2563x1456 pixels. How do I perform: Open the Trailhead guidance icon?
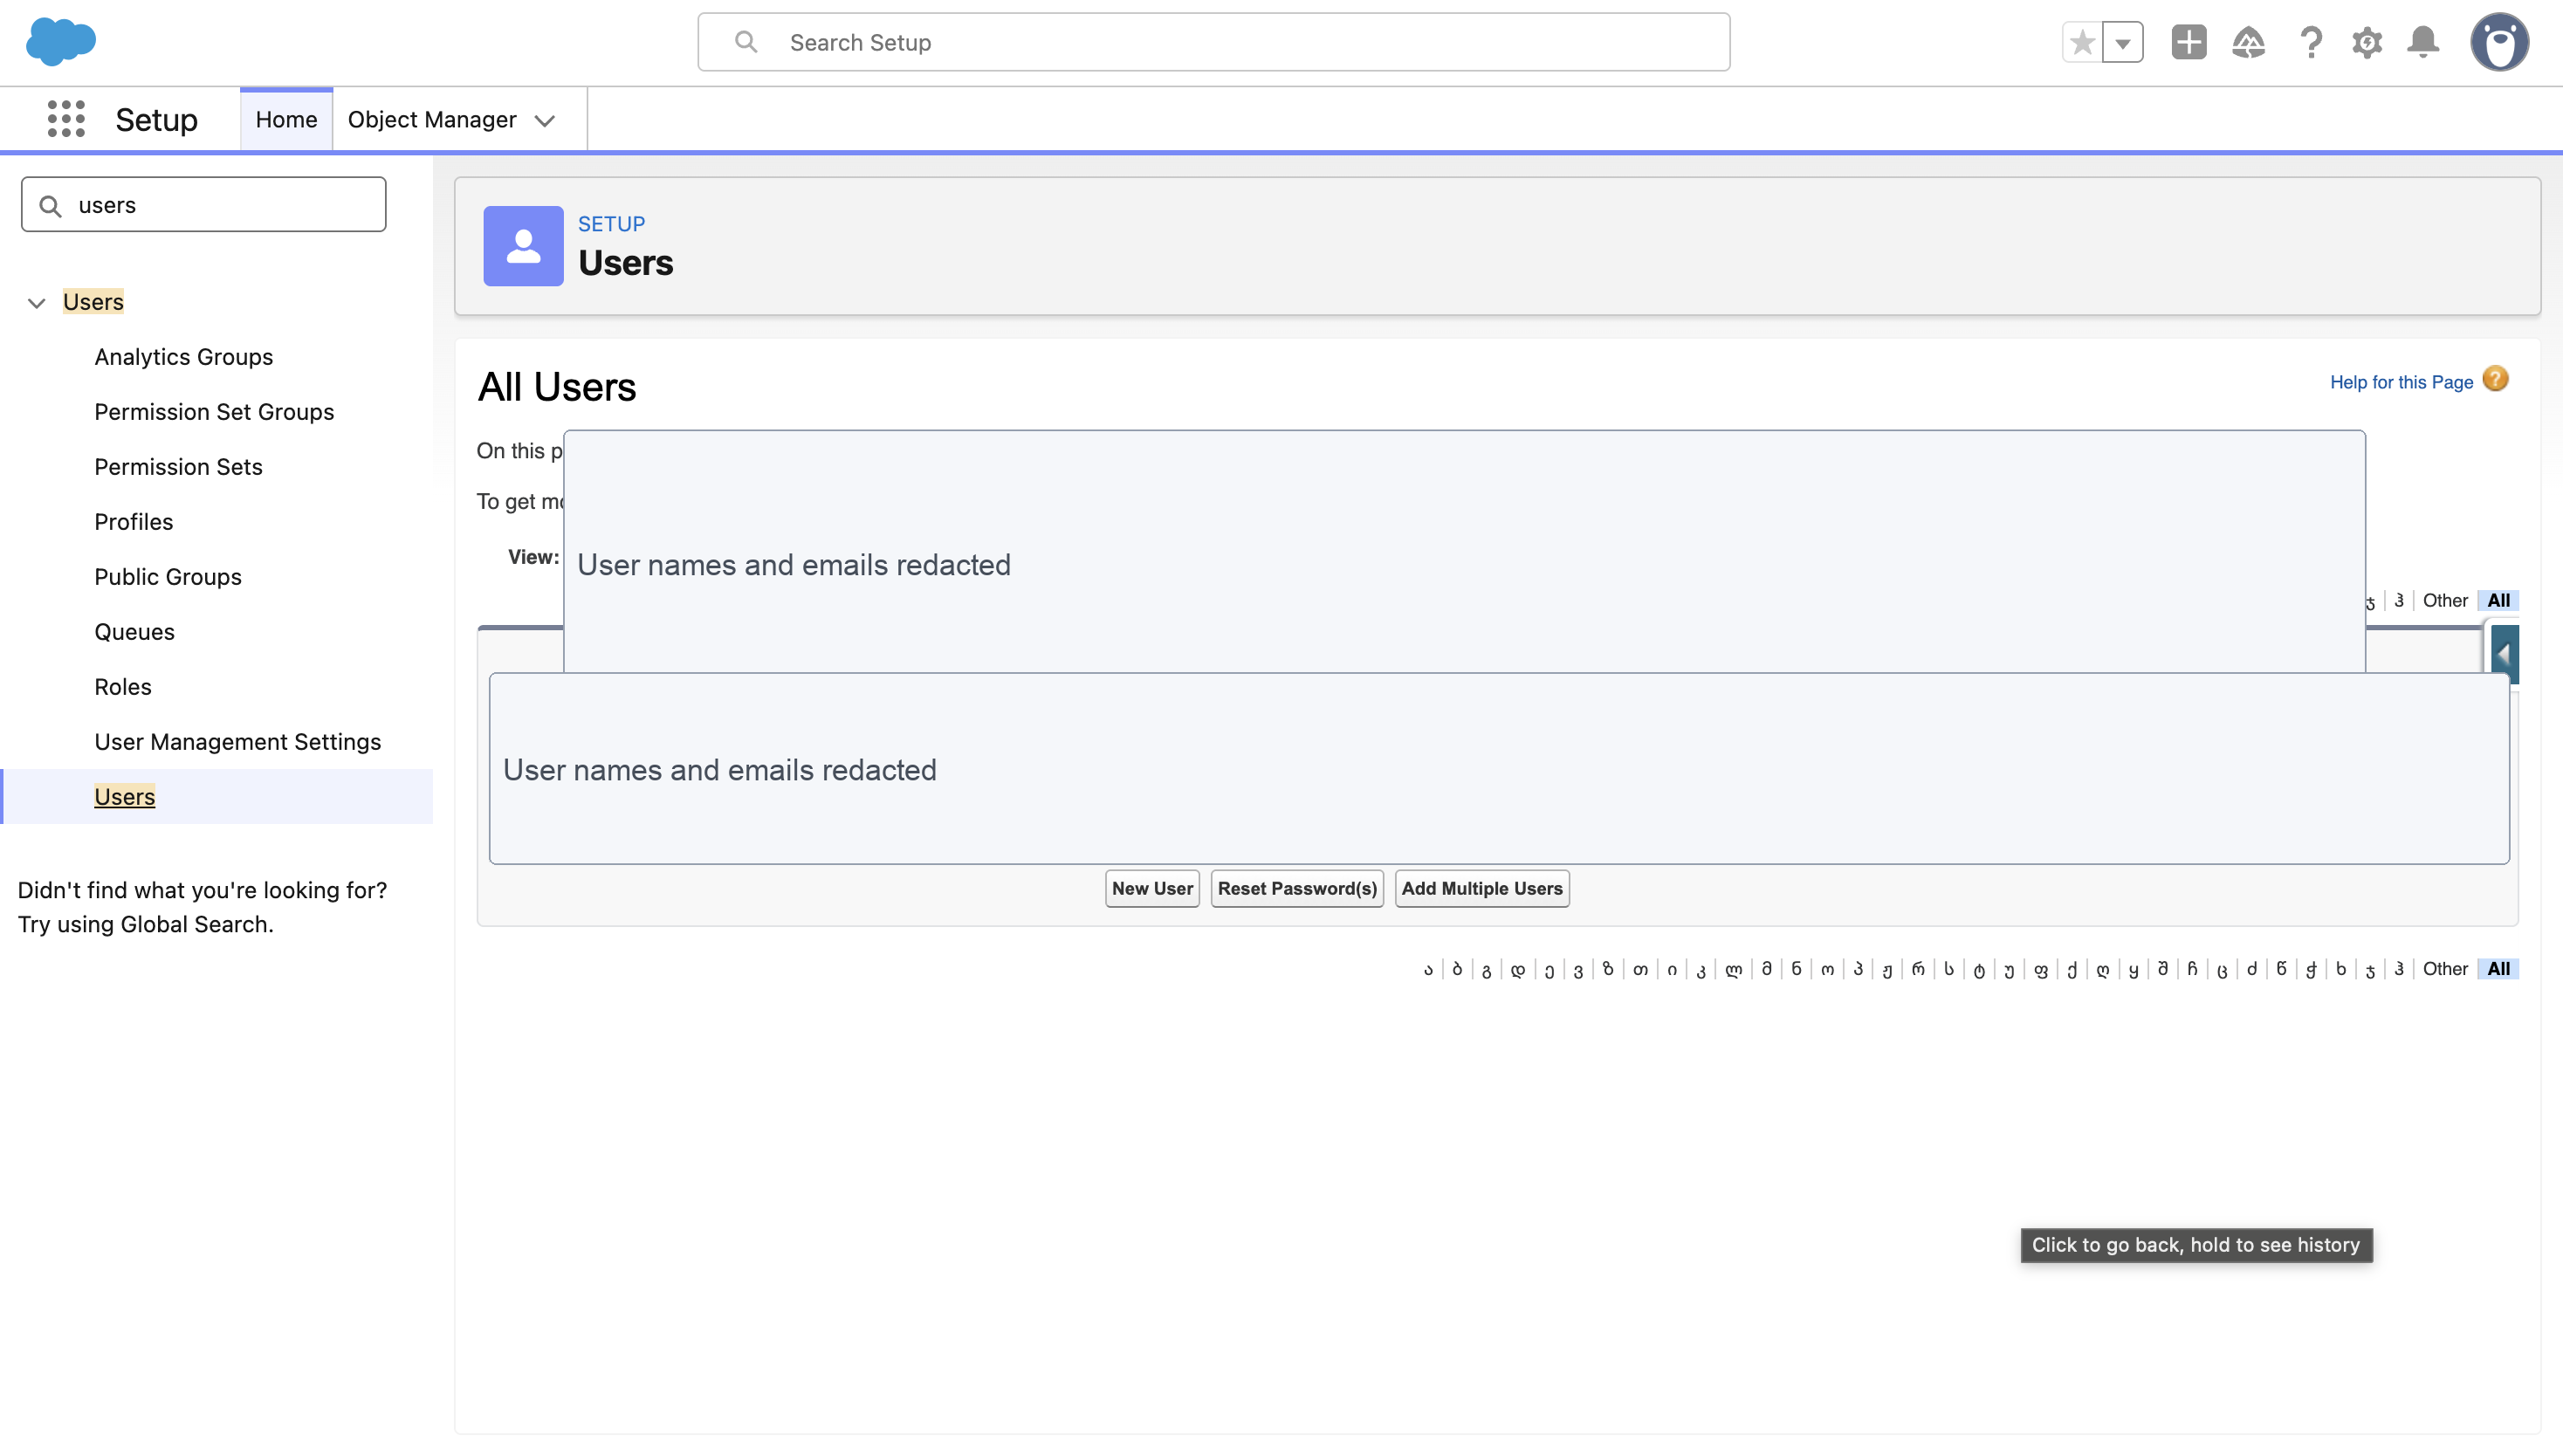[x=2248, y=42]
